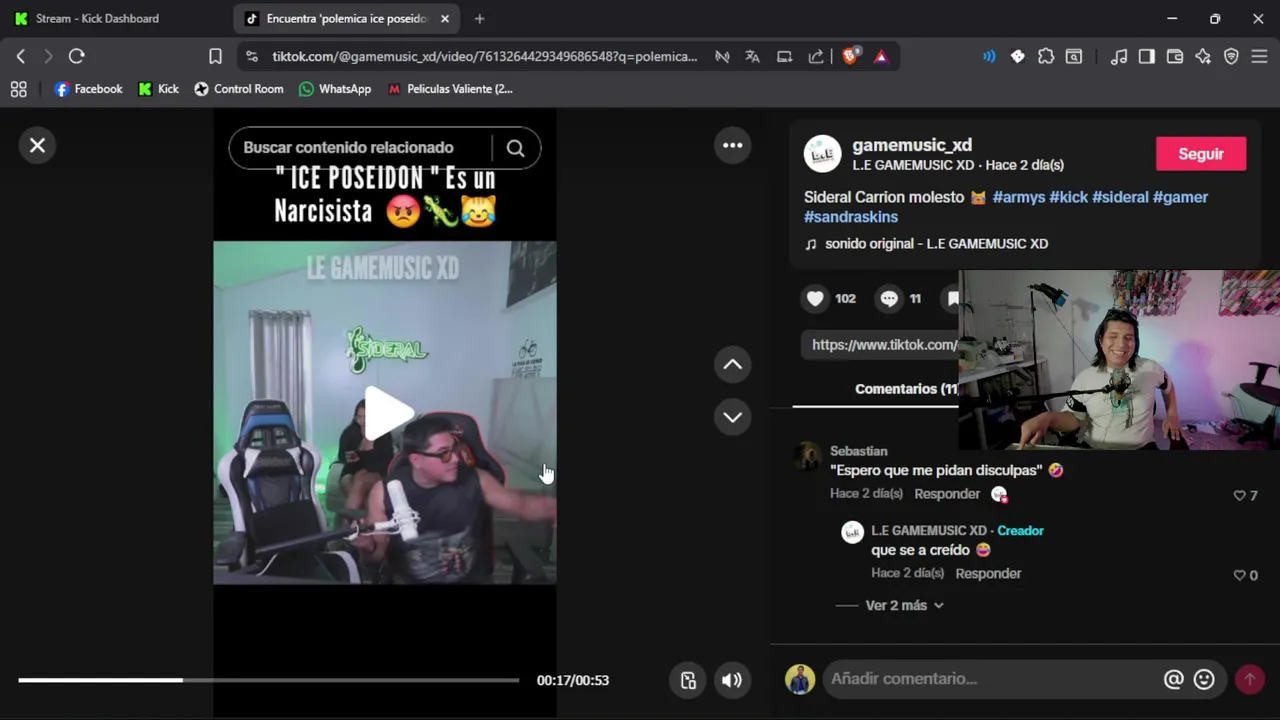Like the creator reply 'que se a creído'
The width and height of the screenshot is (1280, 720).
tap(1240, 575)
